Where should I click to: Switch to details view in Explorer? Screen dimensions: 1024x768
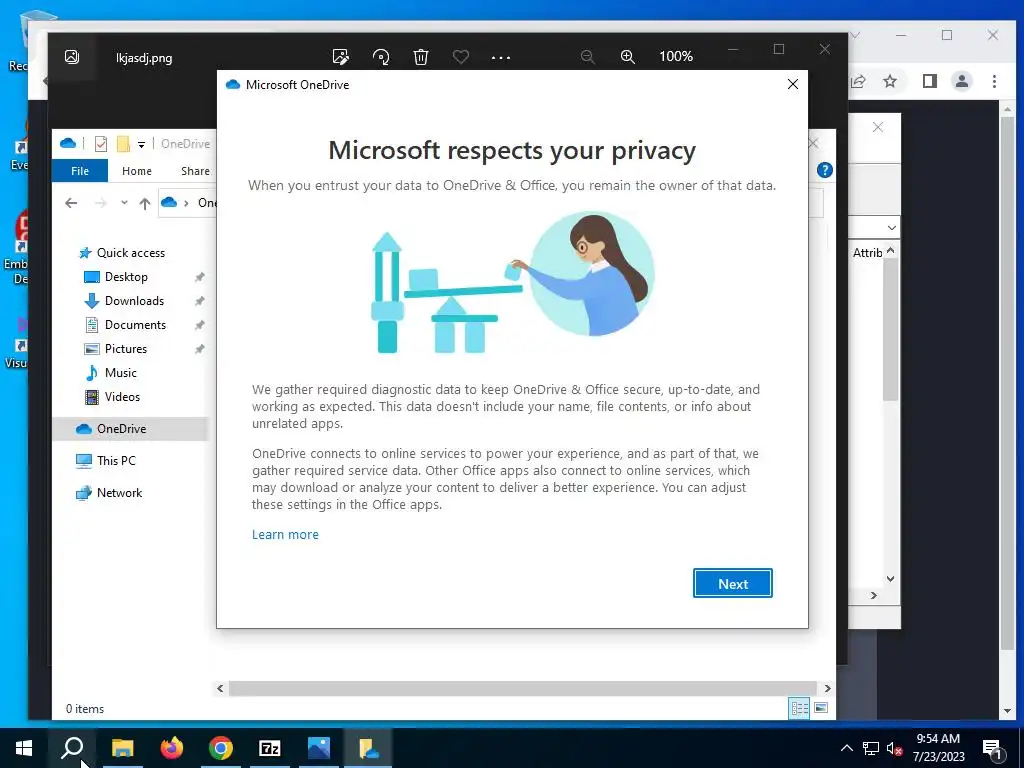point(799,708)
